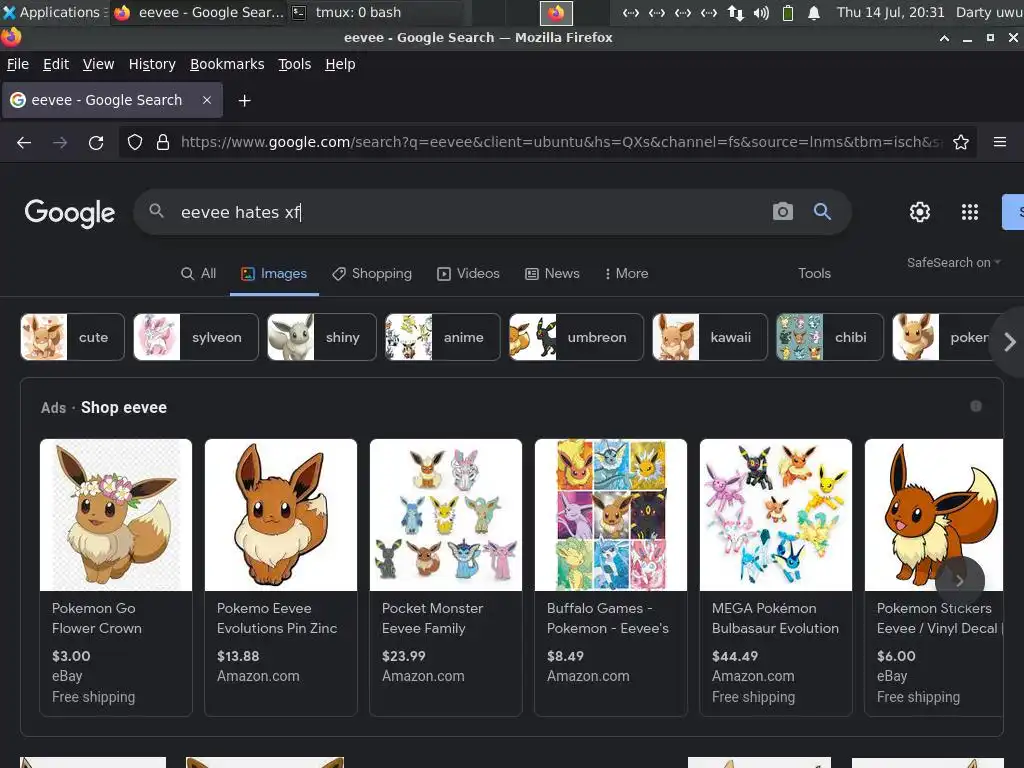Open the system volume control
1024x768 pixels.
761,12
